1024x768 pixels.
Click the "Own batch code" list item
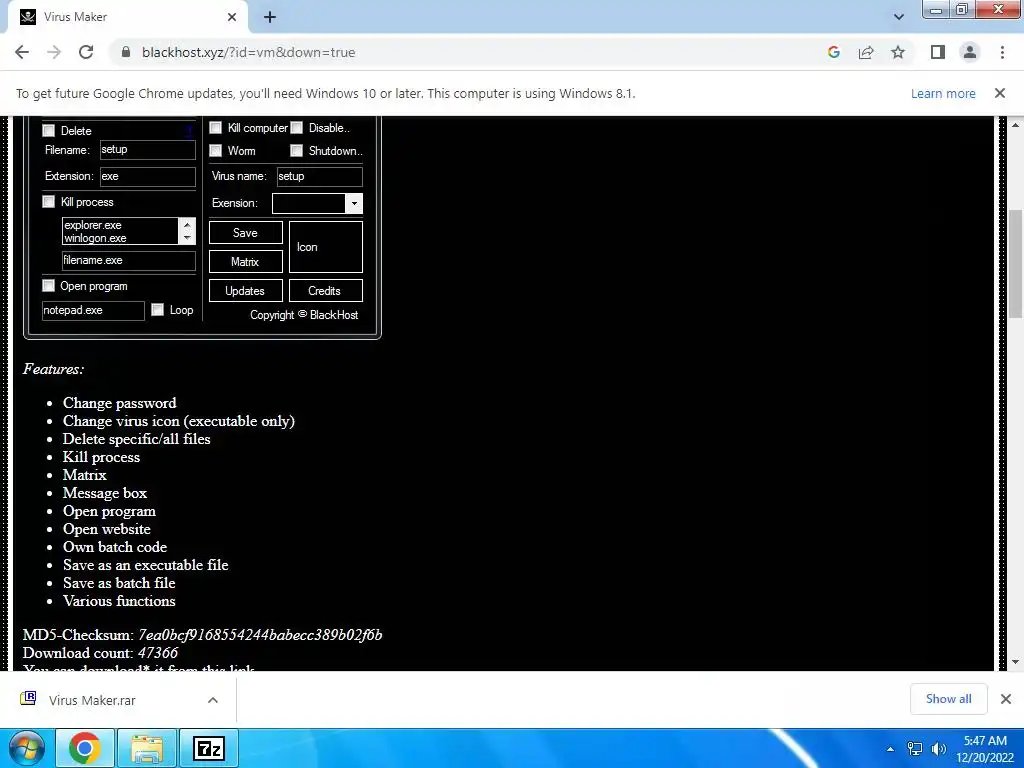pos(115,547)
